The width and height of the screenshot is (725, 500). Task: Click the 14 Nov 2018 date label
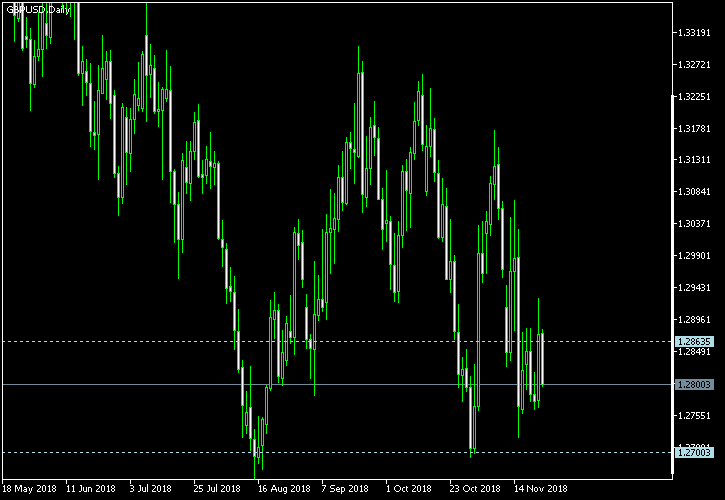tap(541, 489)
